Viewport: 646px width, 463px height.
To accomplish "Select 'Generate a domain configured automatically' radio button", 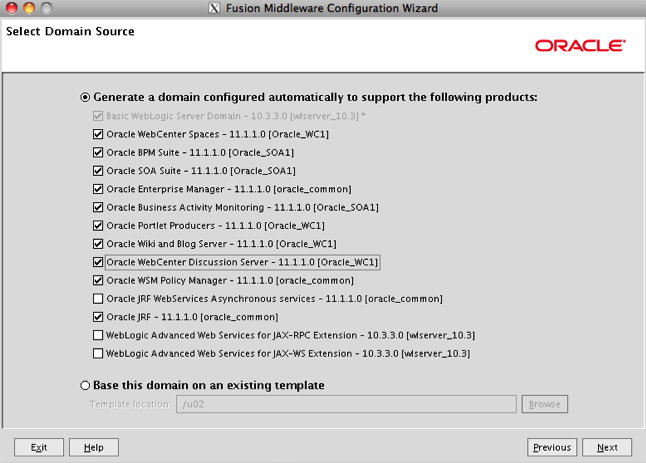I will point(85,98).
